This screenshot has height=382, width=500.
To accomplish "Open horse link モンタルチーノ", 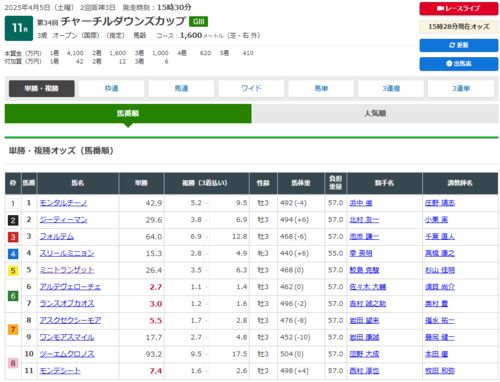I will click(63, 203).
